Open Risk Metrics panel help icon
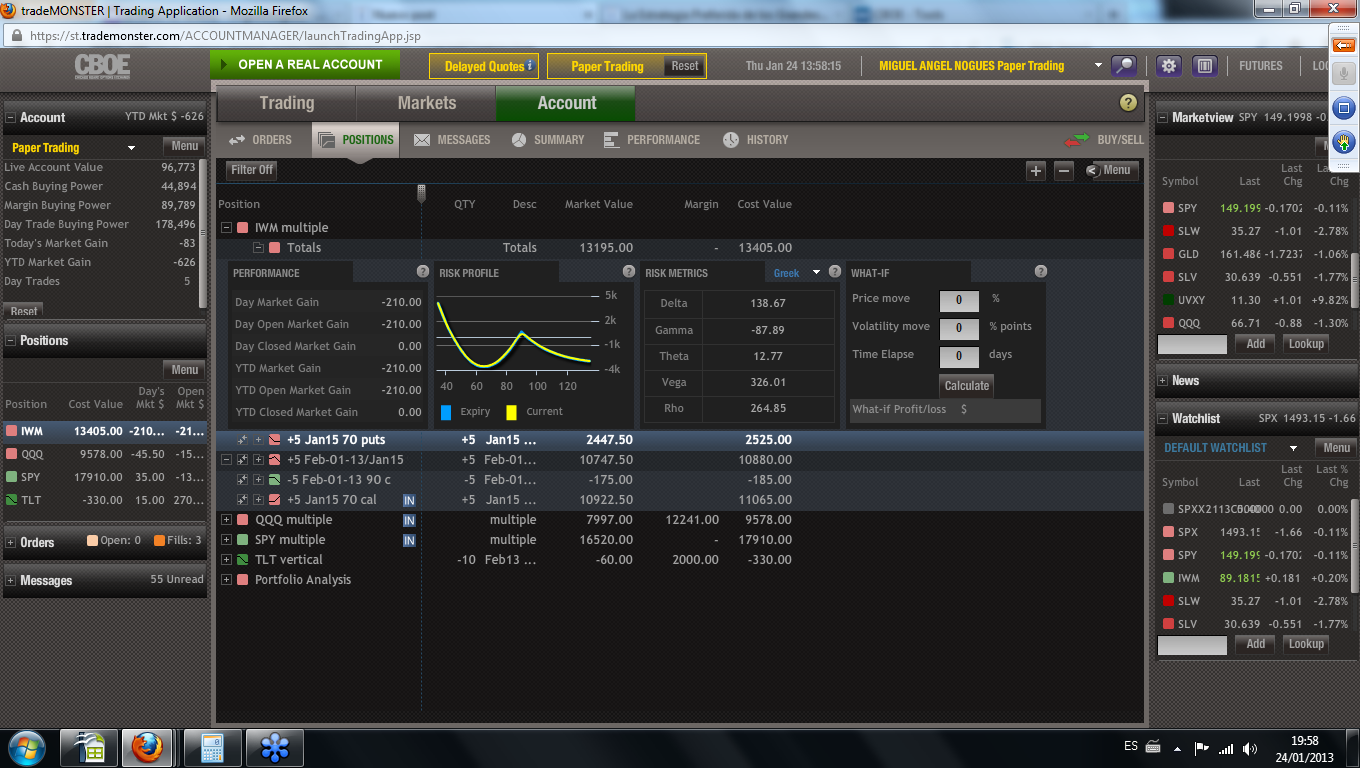Screen dimensions: 1360x768 coord(835,272)
